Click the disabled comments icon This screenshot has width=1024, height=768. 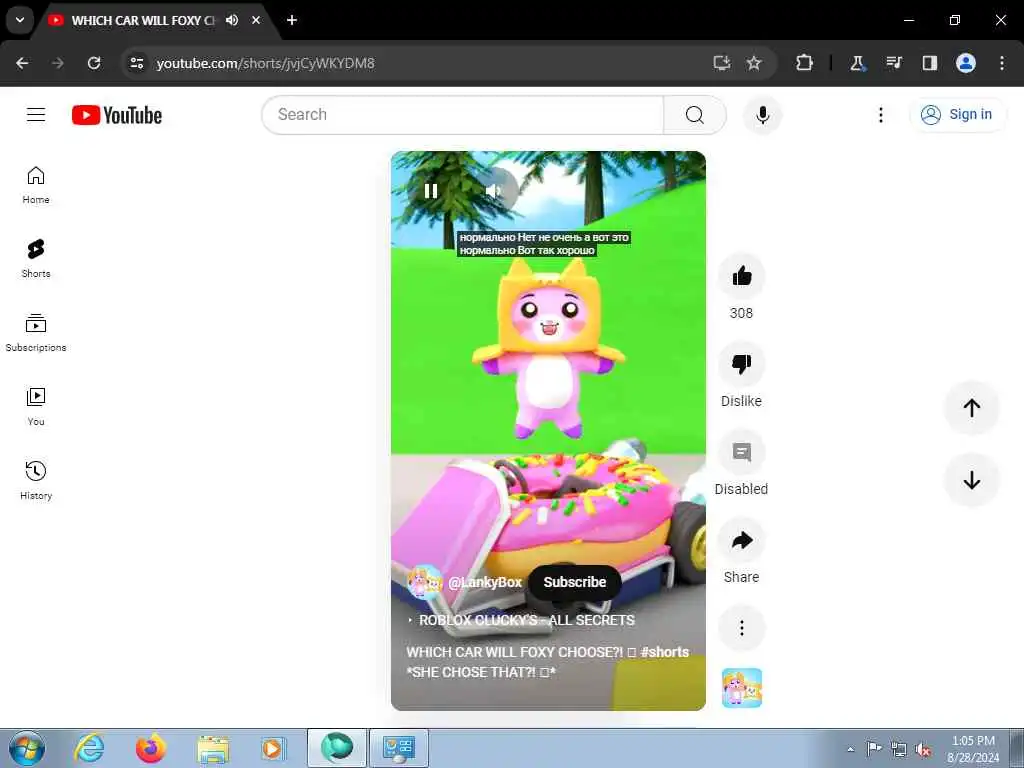741,452
